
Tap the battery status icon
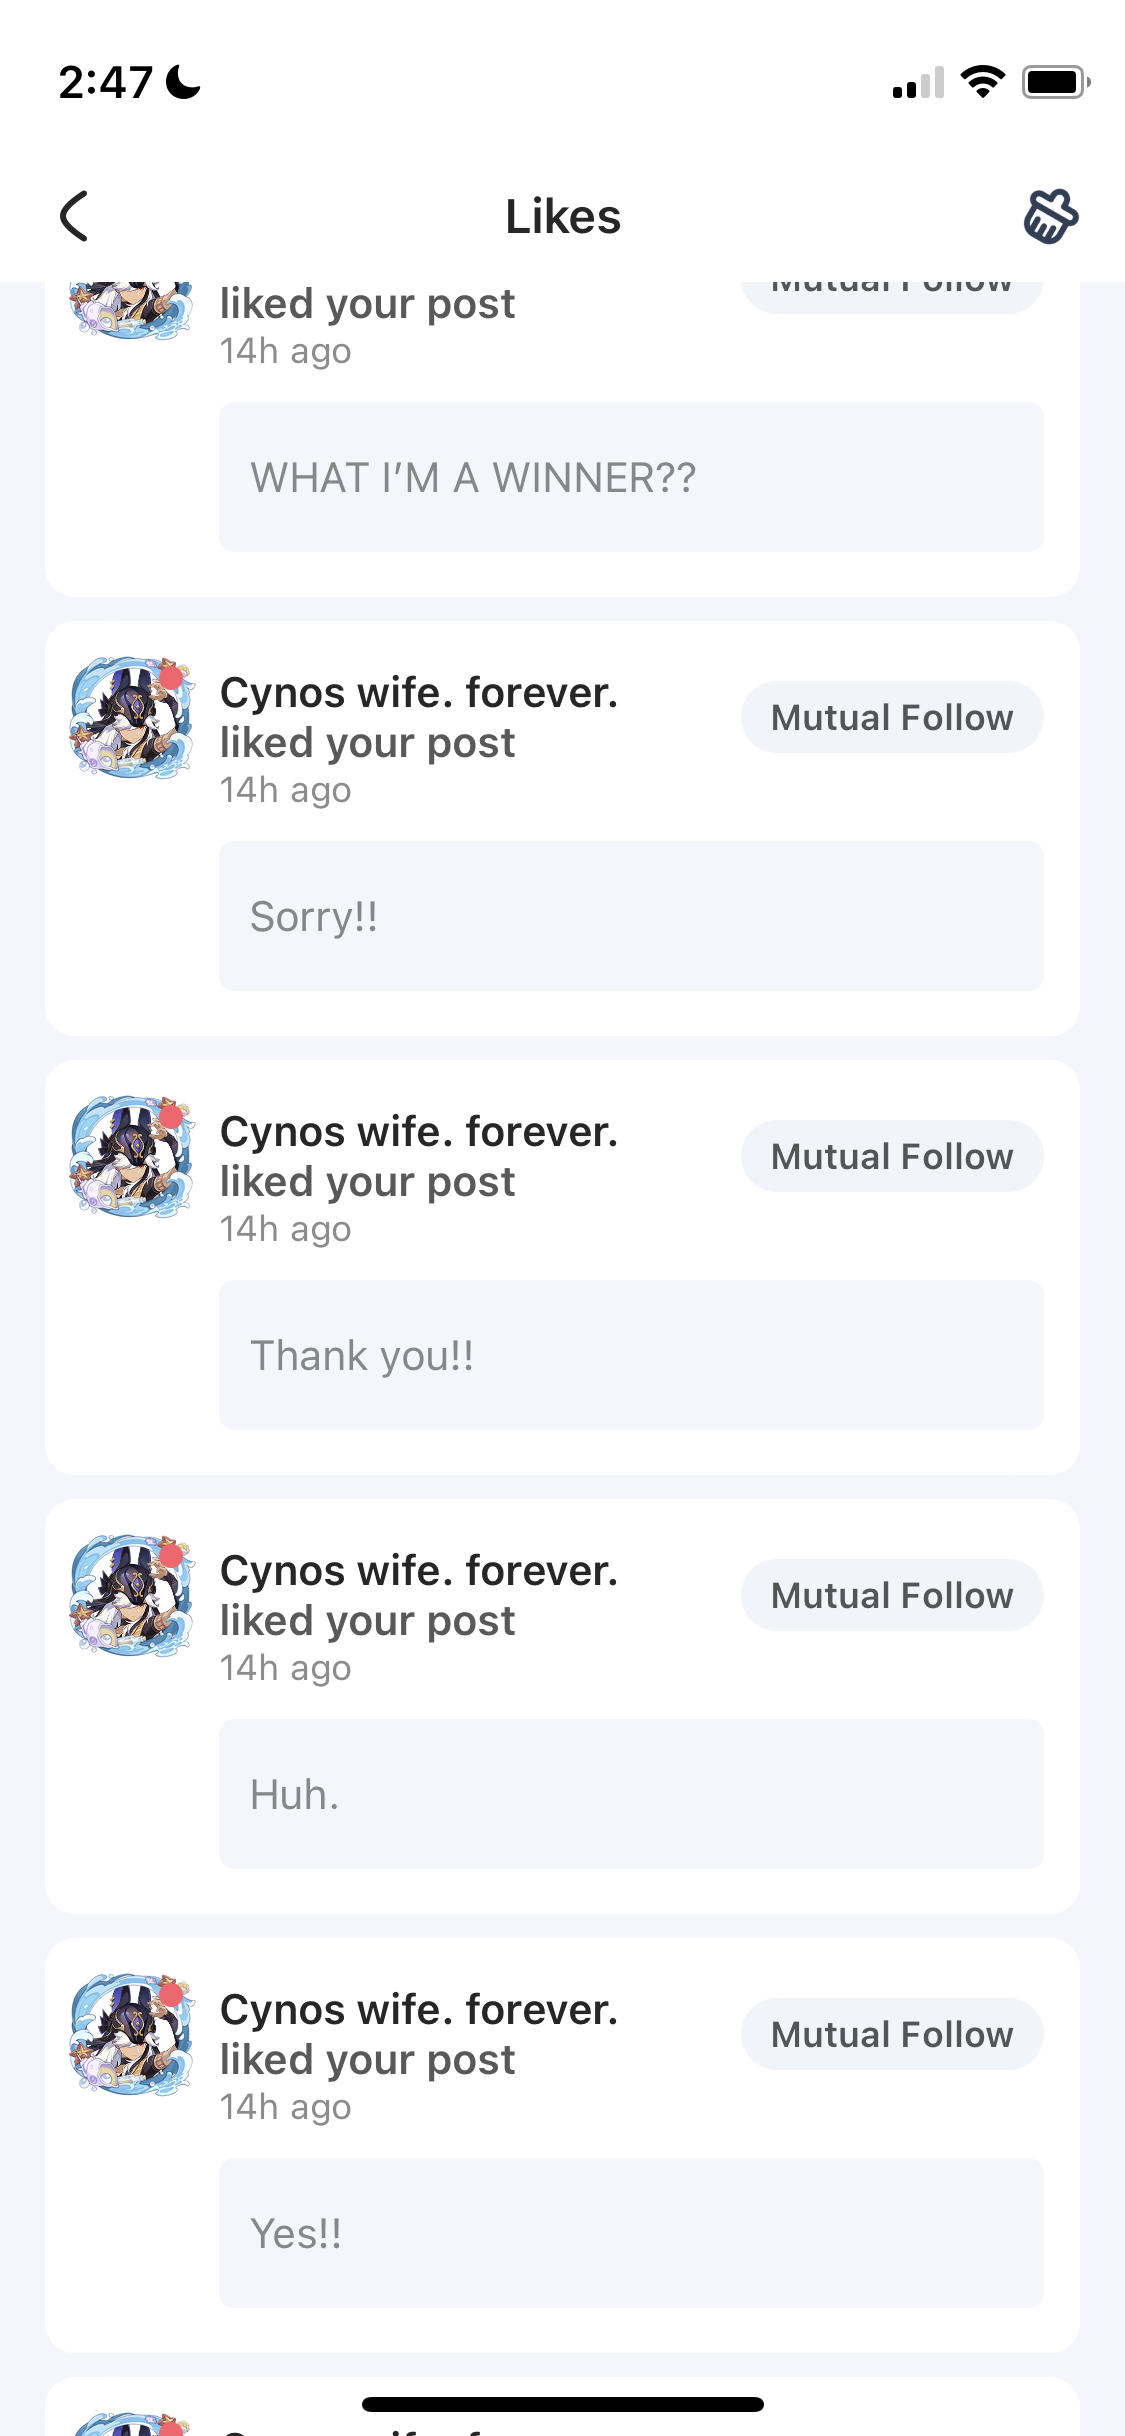[x=1055, y=82]
